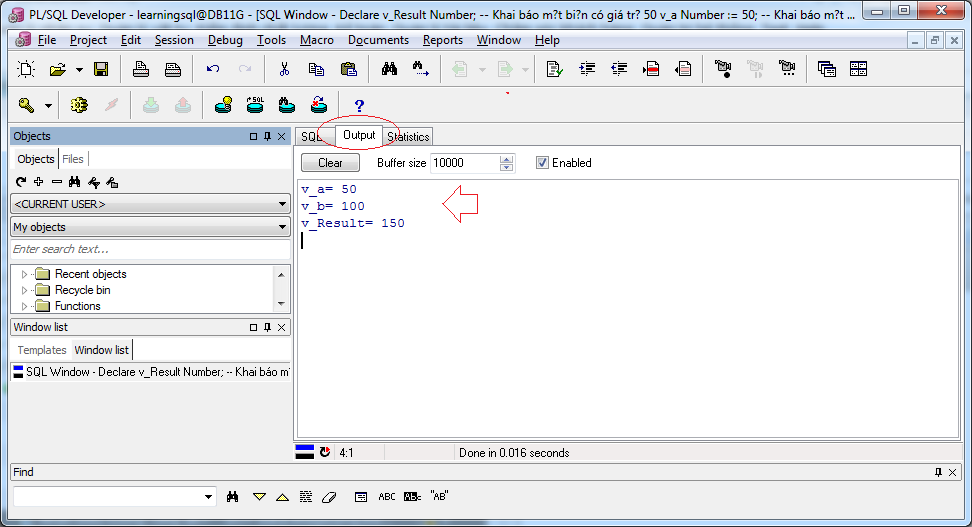This screenshot has height=527, width=972.
Task: Open the CURRENT USER dropdown
Action: click(x=151, y=204)
